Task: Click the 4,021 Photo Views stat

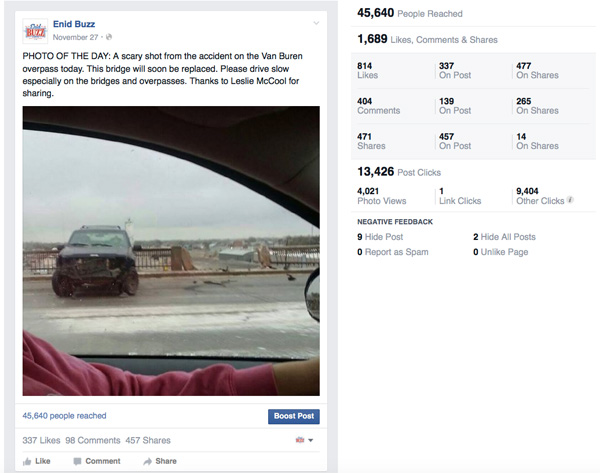Action: pos(380,195)
